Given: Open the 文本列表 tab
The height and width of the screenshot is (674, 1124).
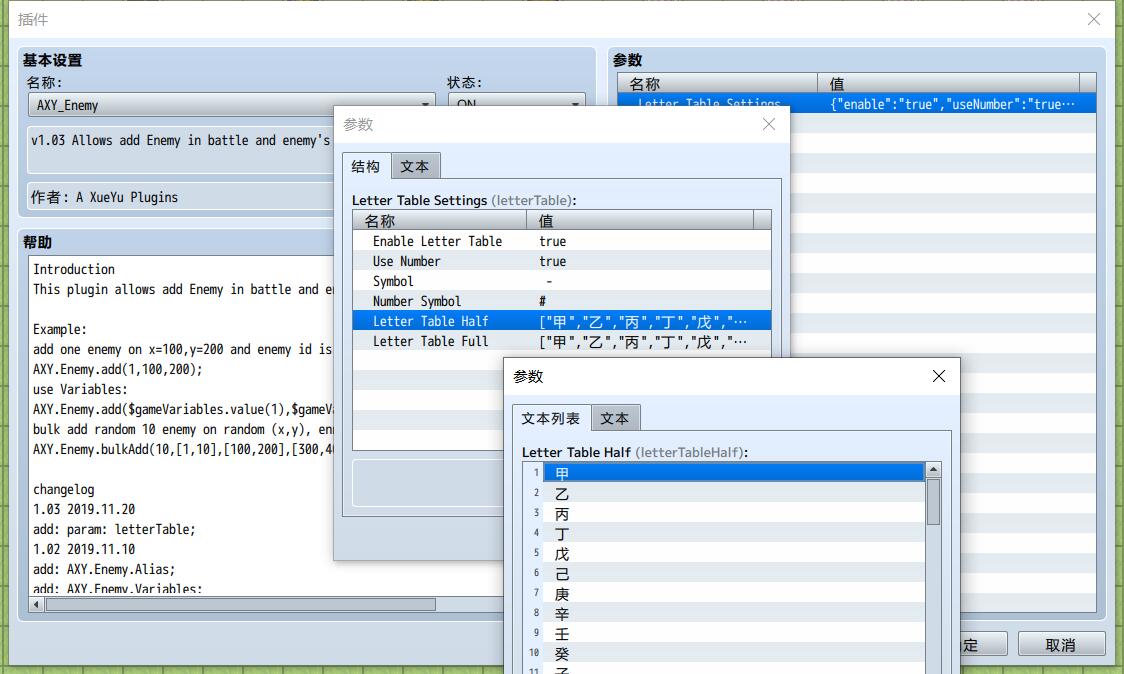Looking at the screenshot, I should point(551,418).
